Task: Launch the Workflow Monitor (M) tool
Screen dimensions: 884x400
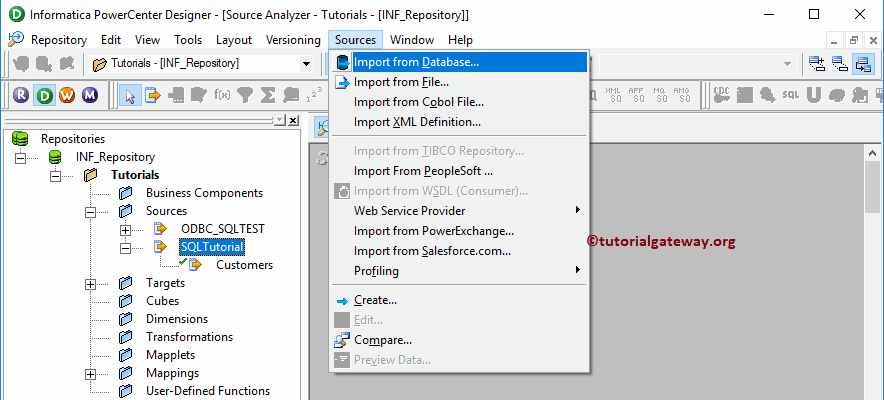Action: (89, 96)
